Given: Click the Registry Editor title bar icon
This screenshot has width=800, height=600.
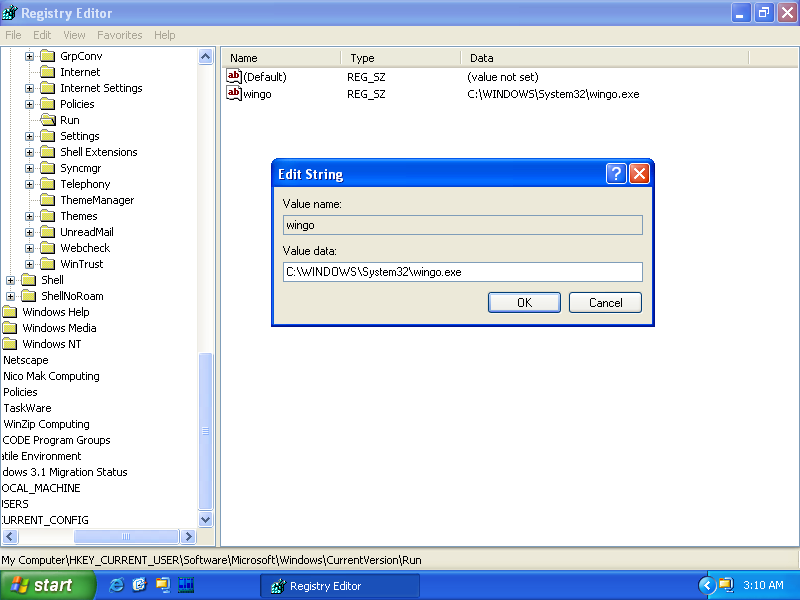Looking at the screenshot, I should 10,13.
